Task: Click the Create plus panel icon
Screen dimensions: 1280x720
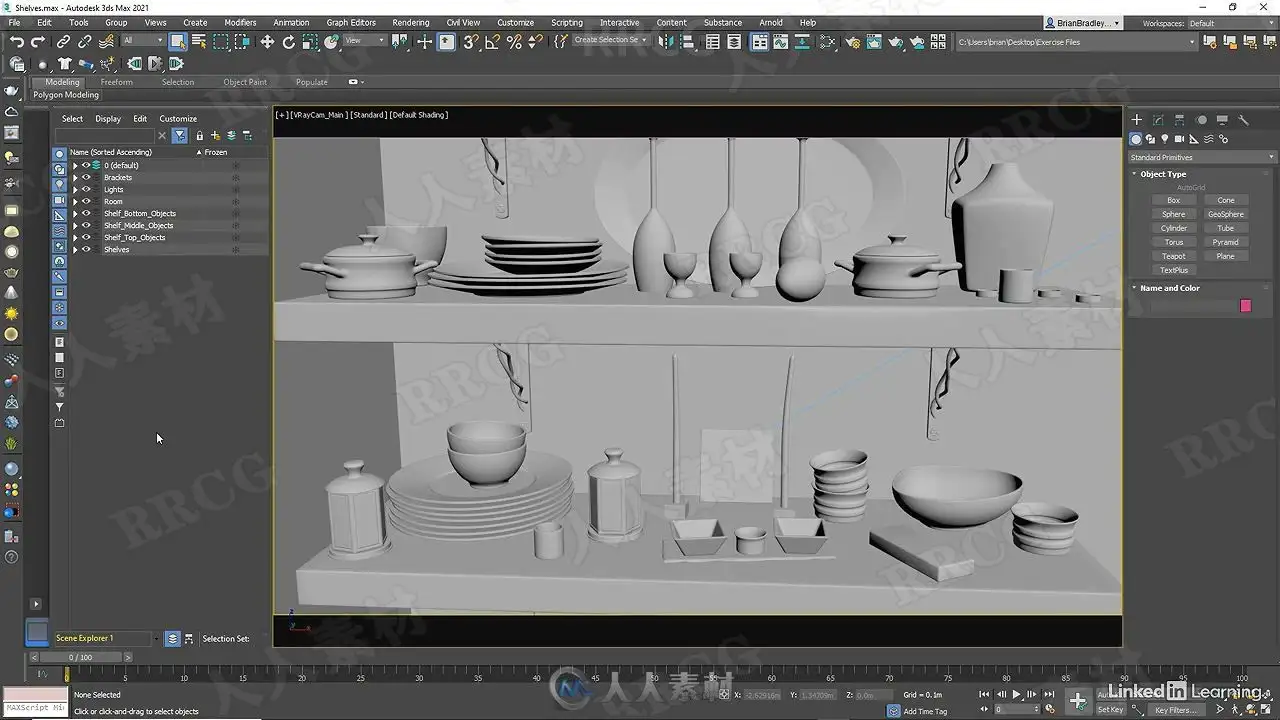Action: [1136, 120]
